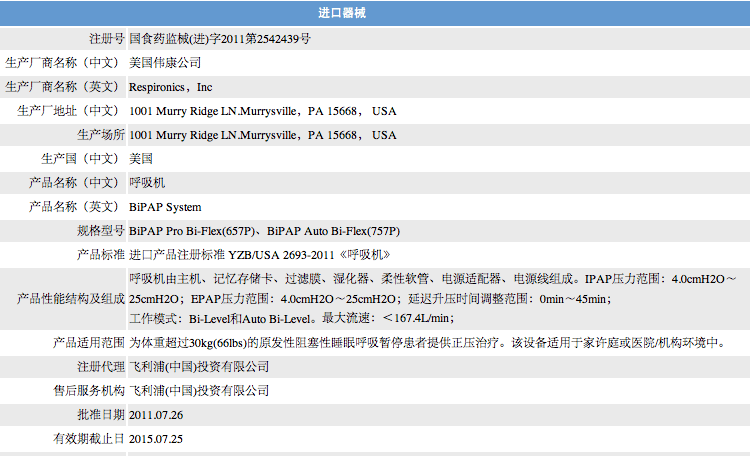Click model value BiPAP Pro Bi-Flex(657P)
750x456 pixels.
(x=192, y=231)
